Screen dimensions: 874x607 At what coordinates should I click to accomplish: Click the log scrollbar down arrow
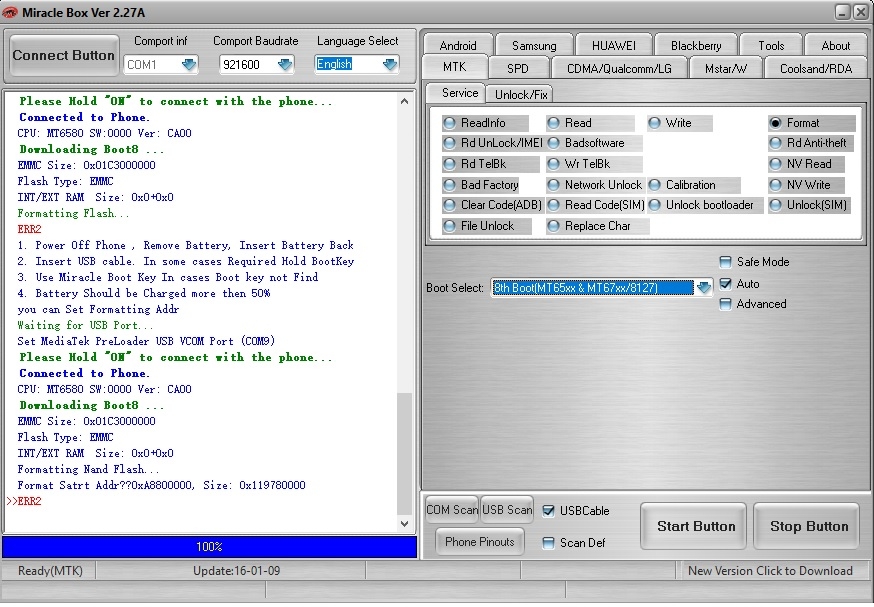[x=405, y=523]
